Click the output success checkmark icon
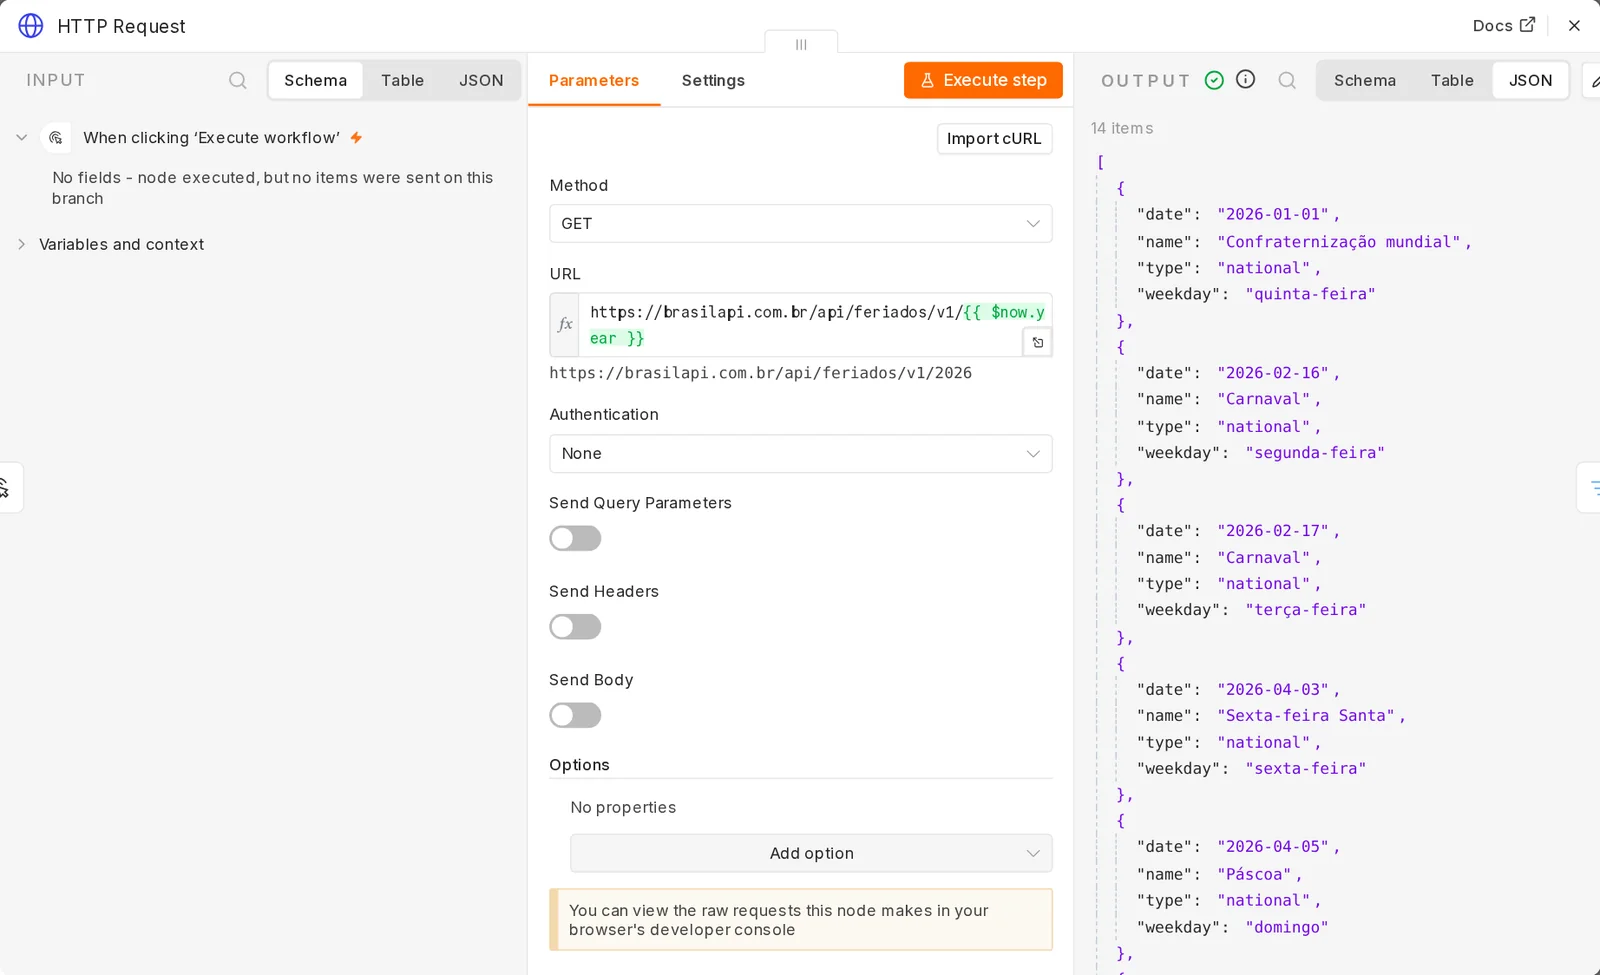This screenshot has height=975, width=1600. pyautogui.click(x=1214, y=80)
